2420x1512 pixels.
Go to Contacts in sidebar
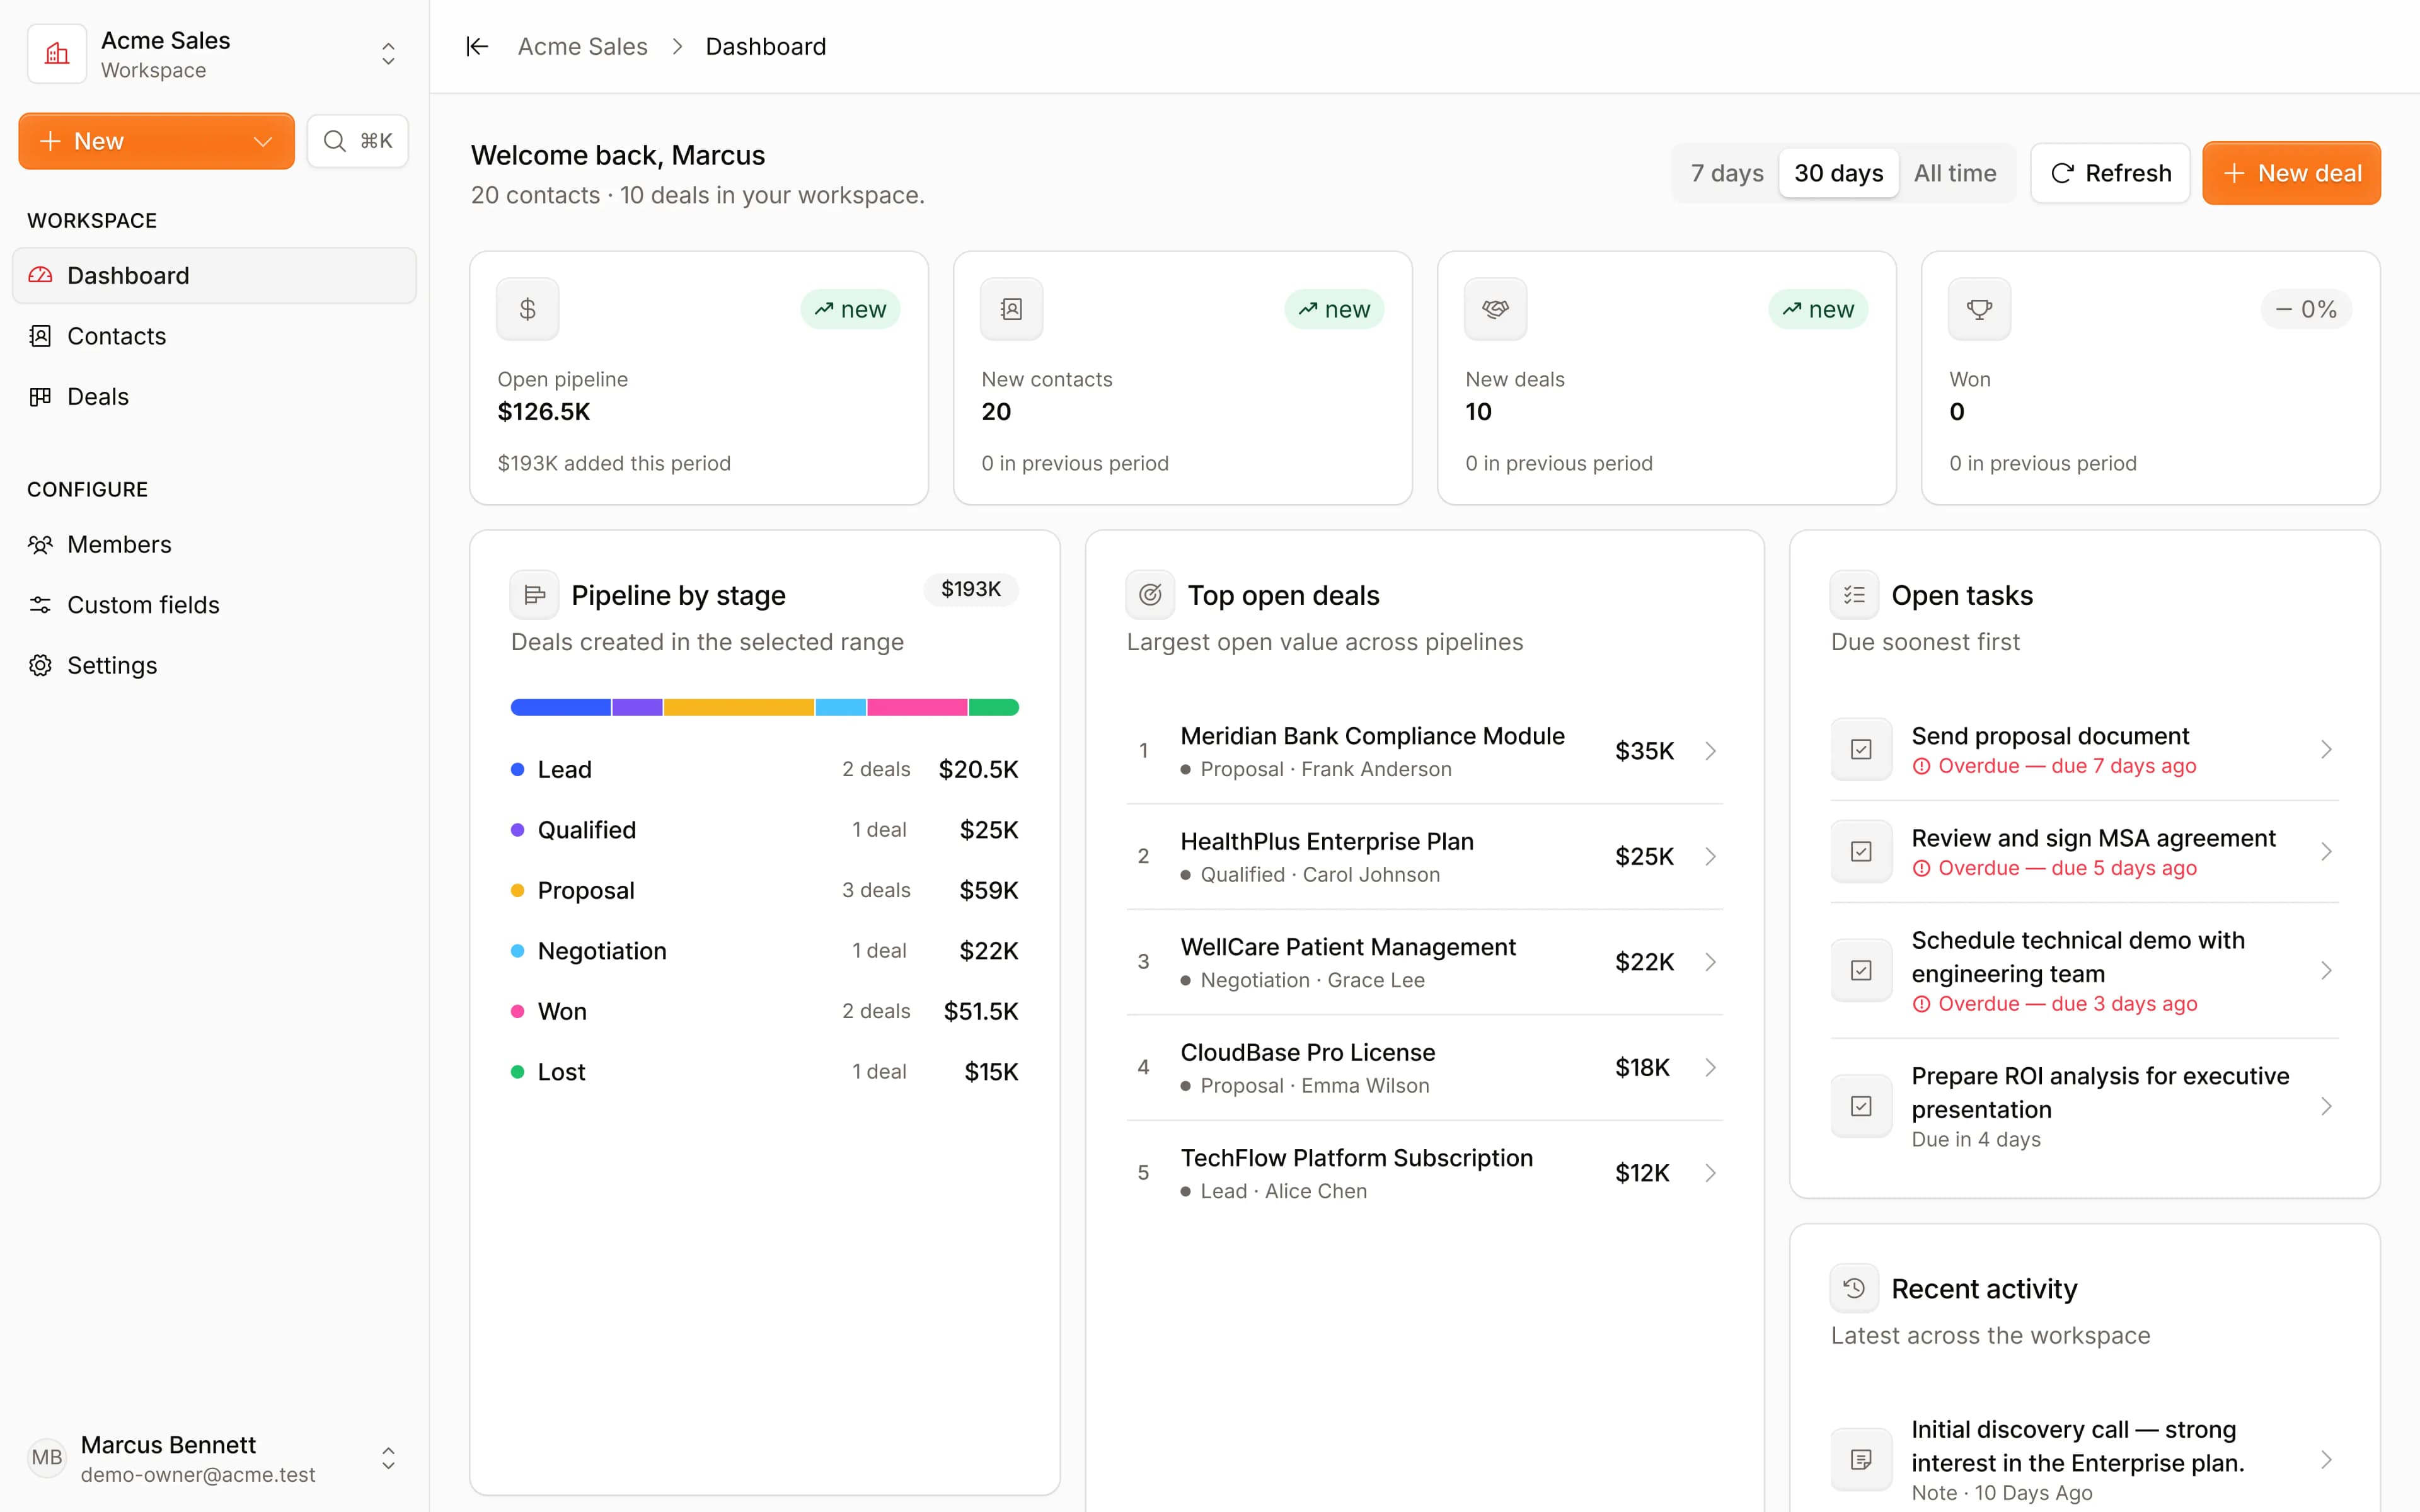click(x=214, y=336)
